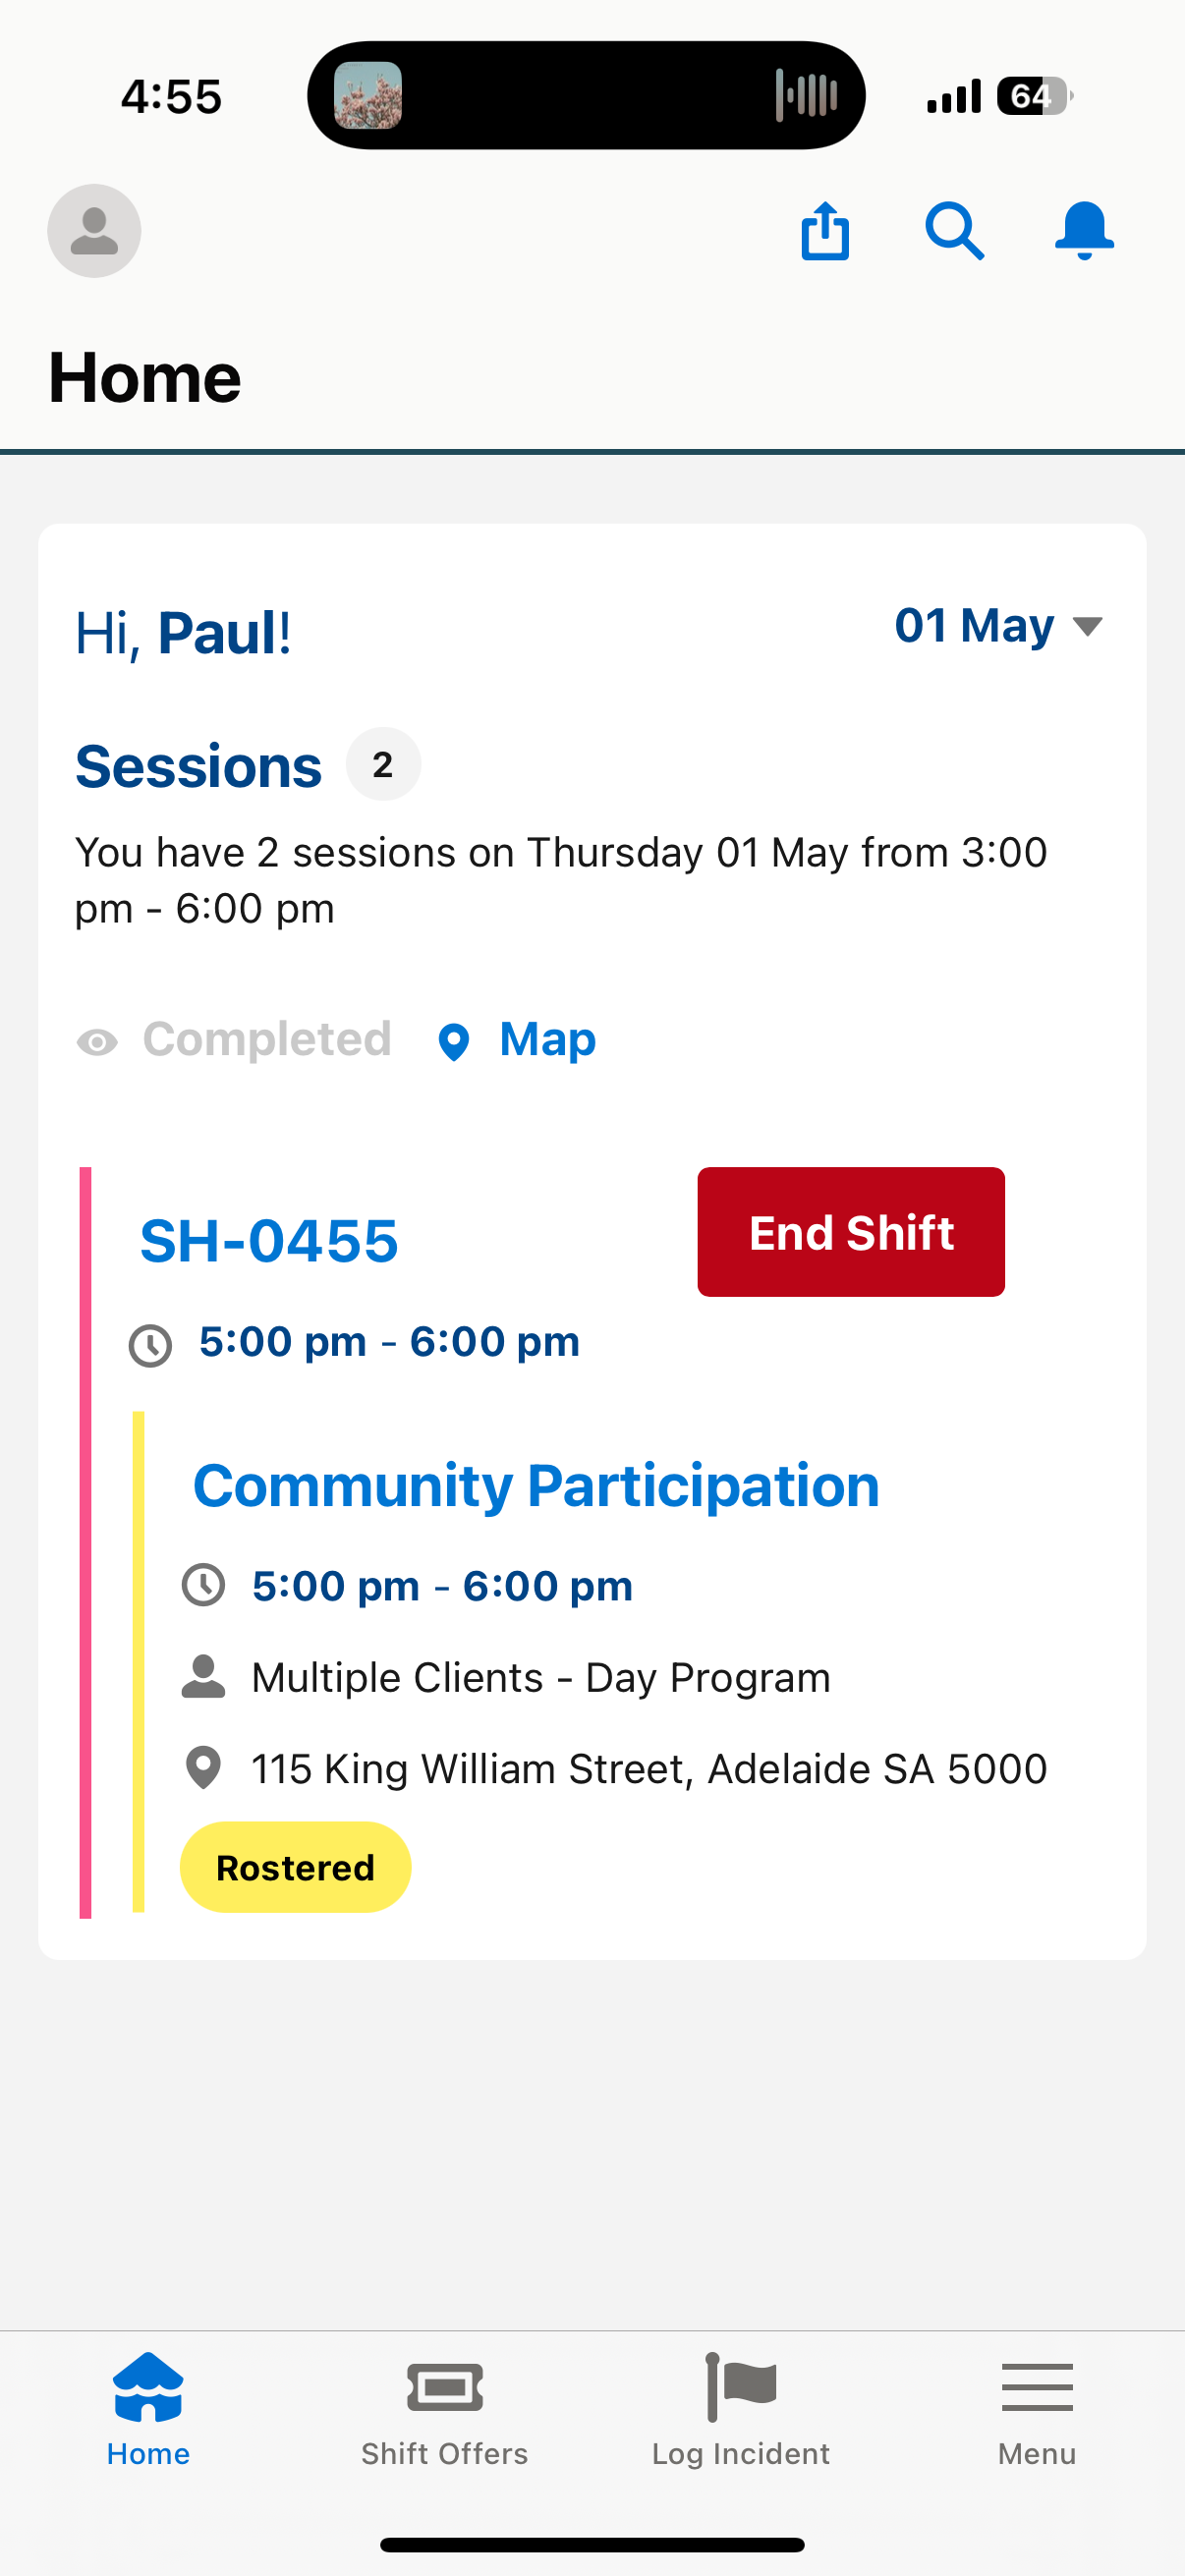Open Community Participation session
Viewport: 1185px width, 2576px height.
point(536,1486)
